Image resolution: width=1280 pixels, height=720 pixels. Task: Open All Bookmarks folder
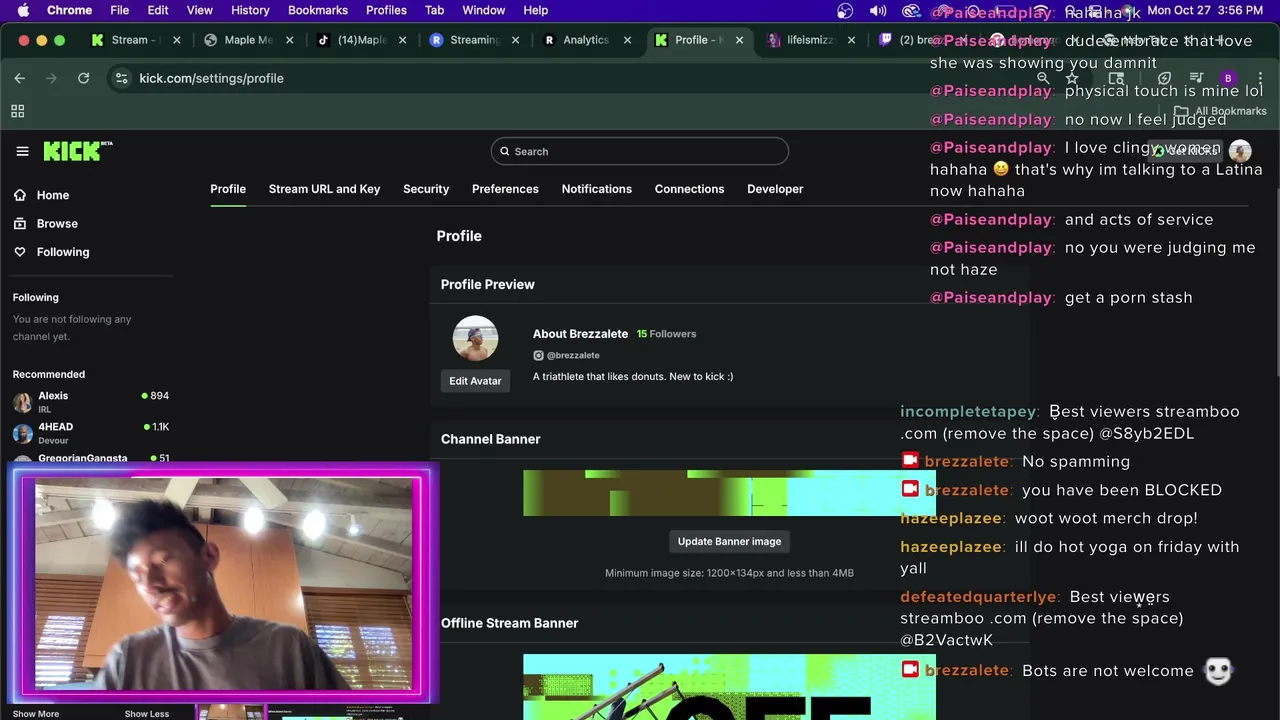[x=1220, y=111]
